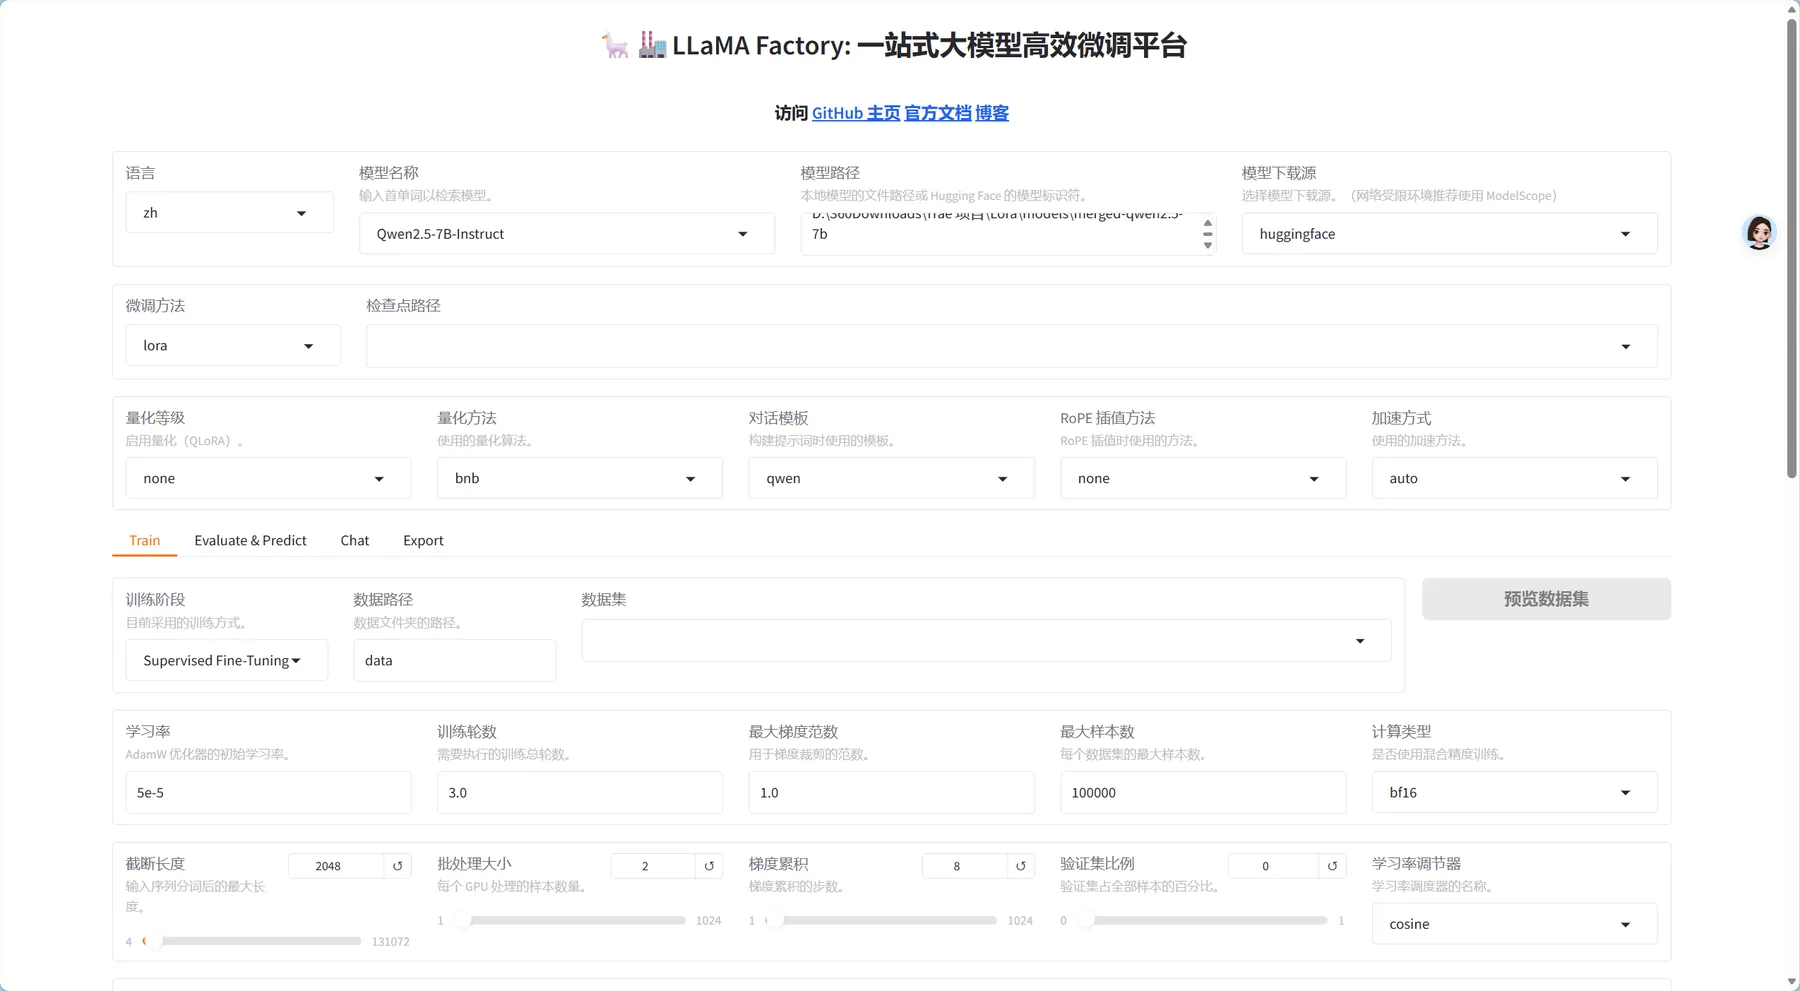This screenshot has height=991, width=1800.
Task: Click the reset icon beside 验证集比例
Action: tap(1332, 866)
